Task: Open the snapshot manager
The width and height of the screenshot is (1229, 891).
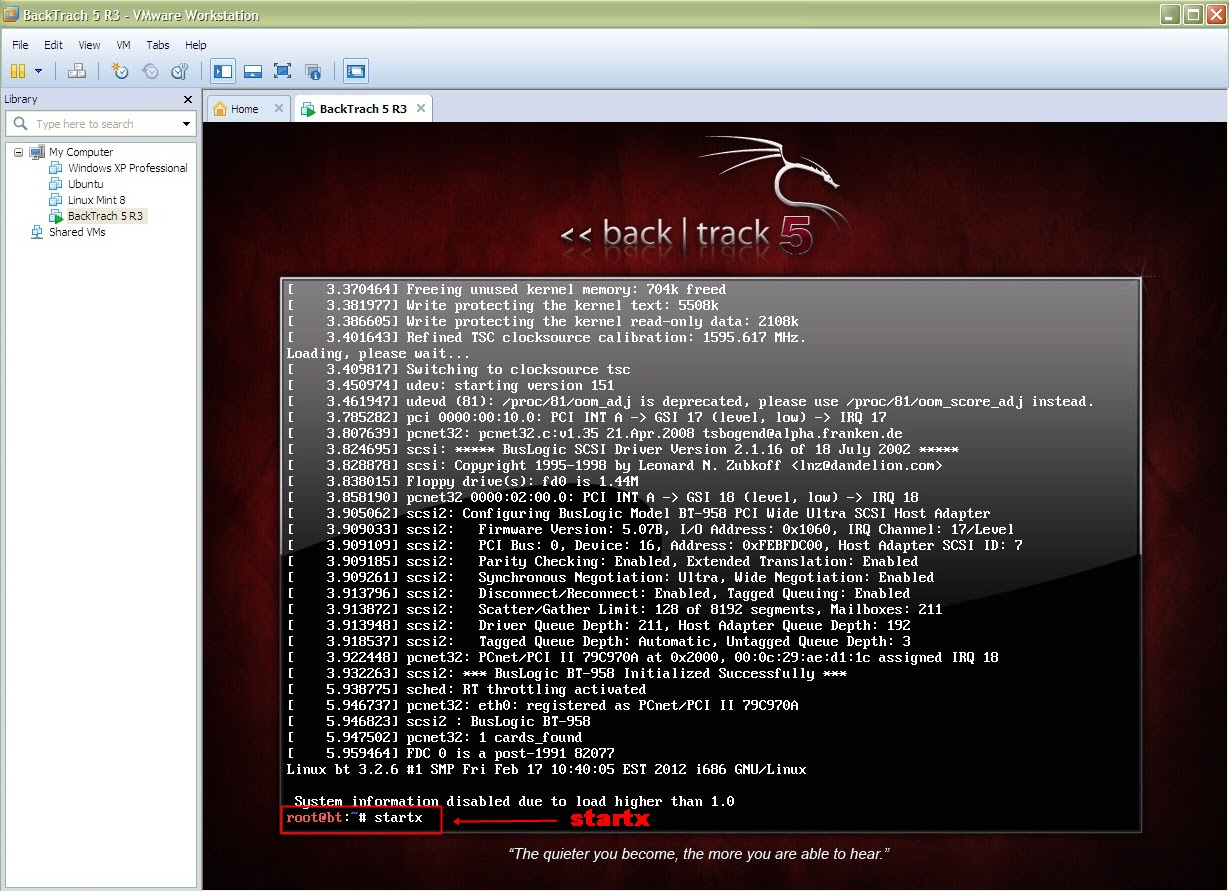Action: pyautogui.click(x=180, y=71)
